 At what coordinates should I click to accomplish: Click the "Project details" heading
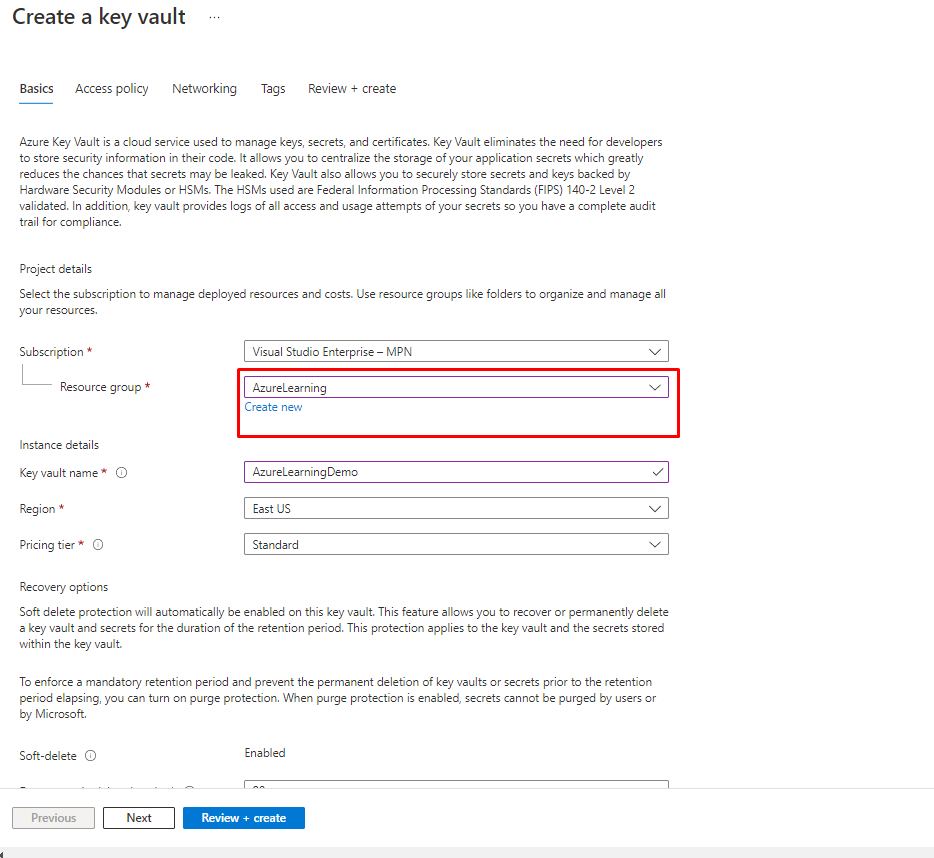[56, 269]
